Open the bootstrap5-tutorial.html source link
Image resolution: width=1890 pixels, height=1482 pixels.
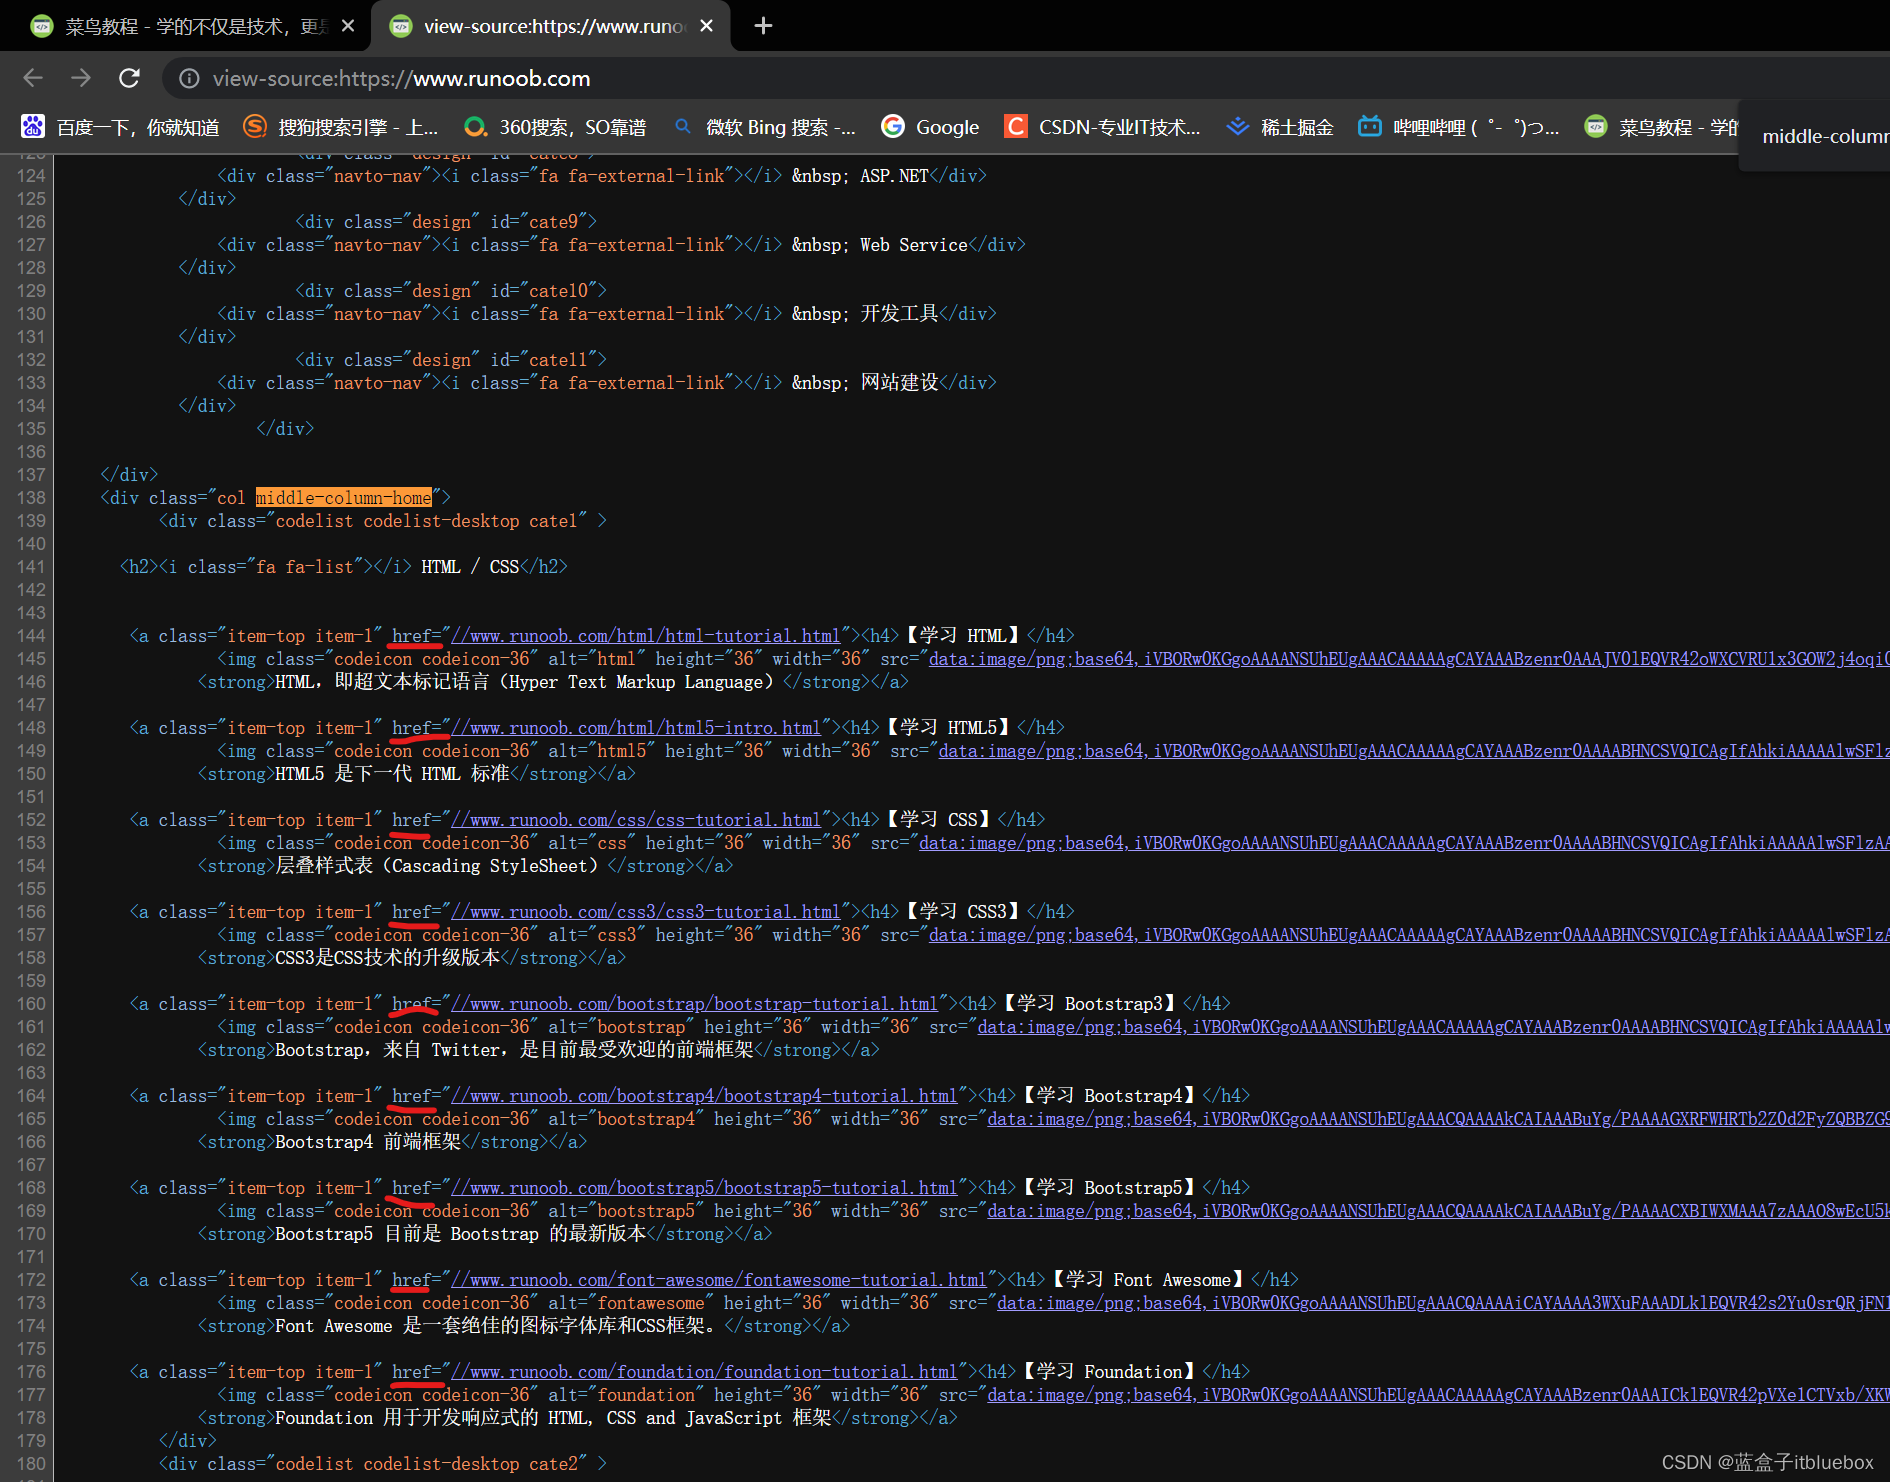click(705, 1188)
